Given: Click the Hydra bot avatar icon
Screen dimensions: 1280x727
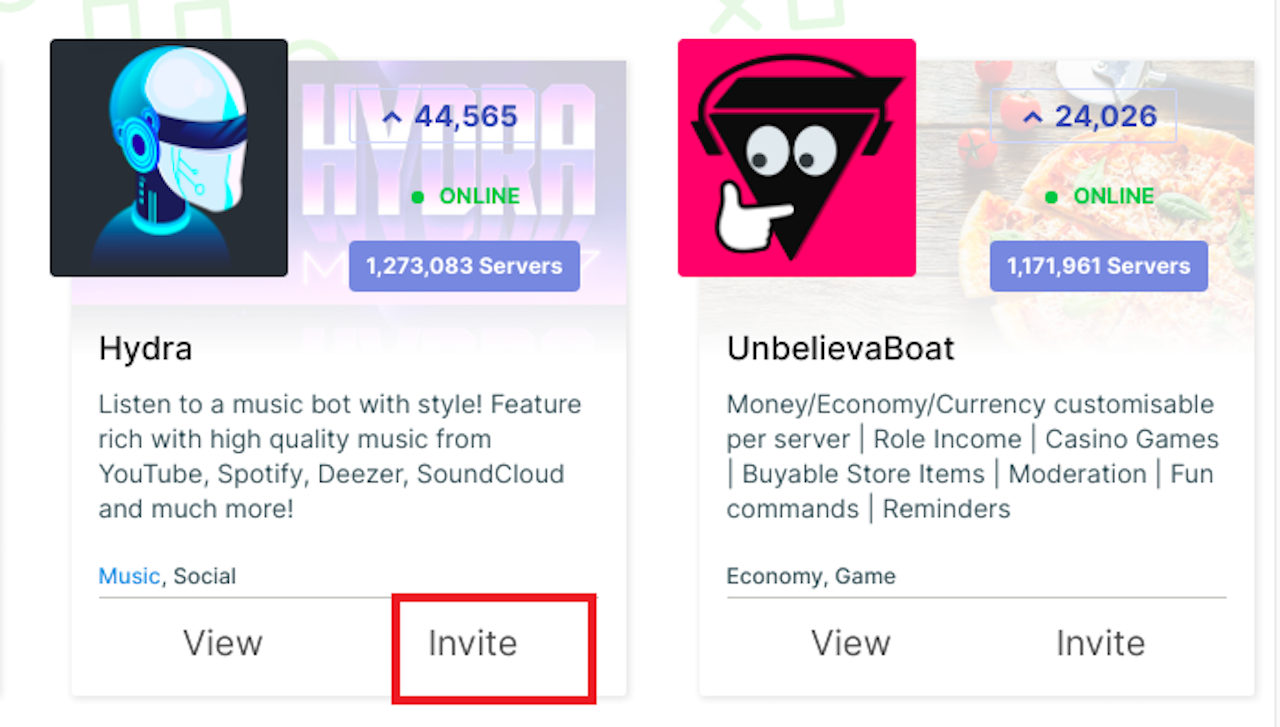Looking at the screenshot, I should 168,157.
